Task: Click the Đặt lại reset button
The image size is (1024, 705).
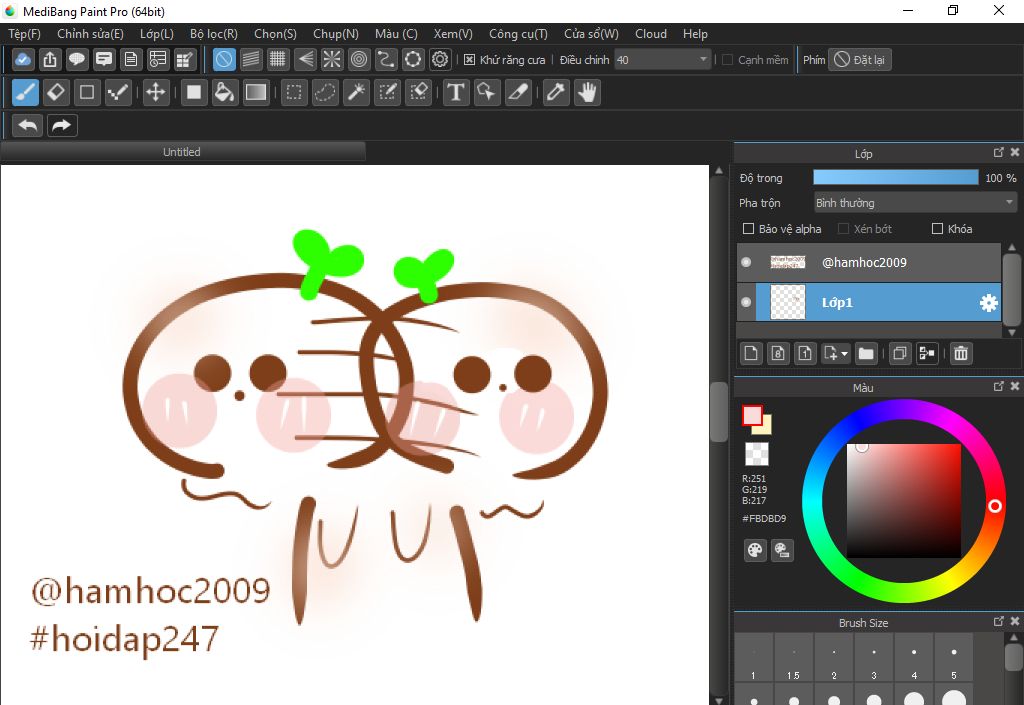Action: click(x=860, y=60)
